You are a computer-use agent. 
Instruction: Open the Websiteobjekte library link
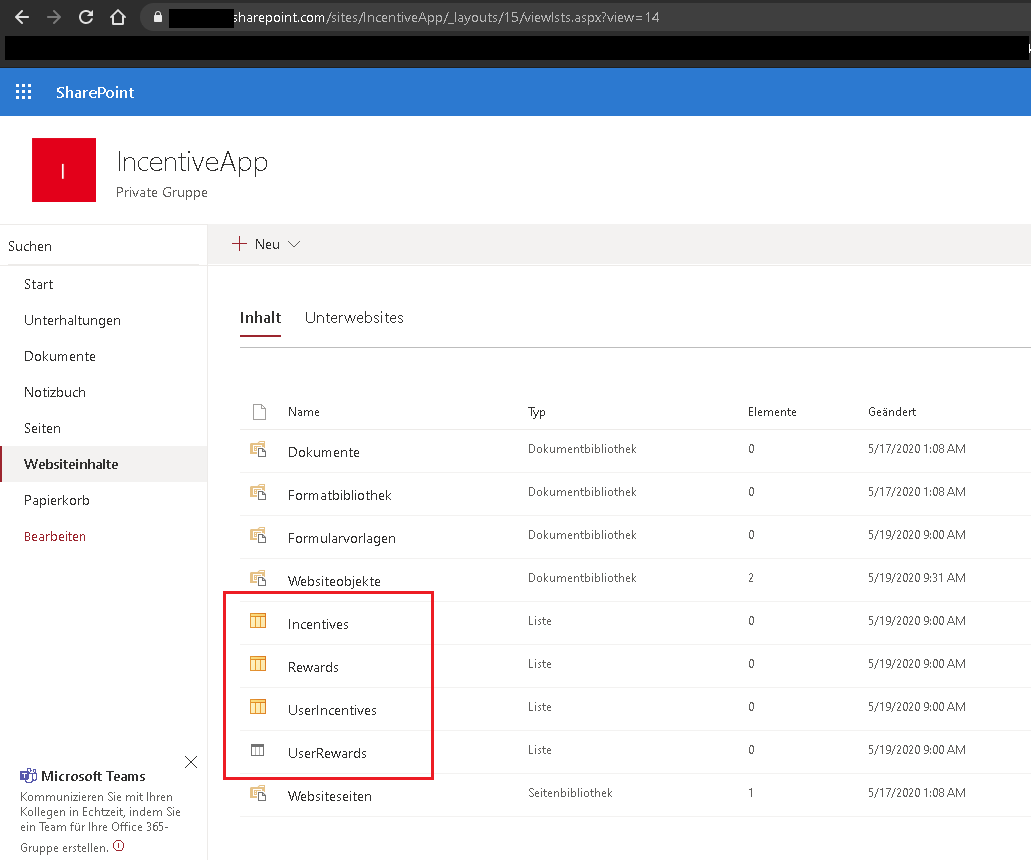tap(334, 581)
